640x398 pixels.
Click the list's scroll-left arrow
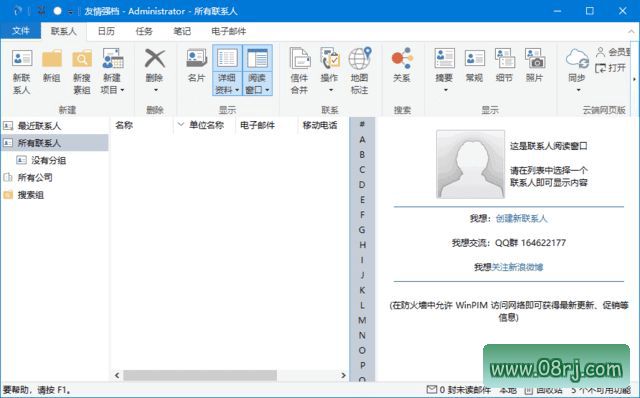(x=117, y=375)
